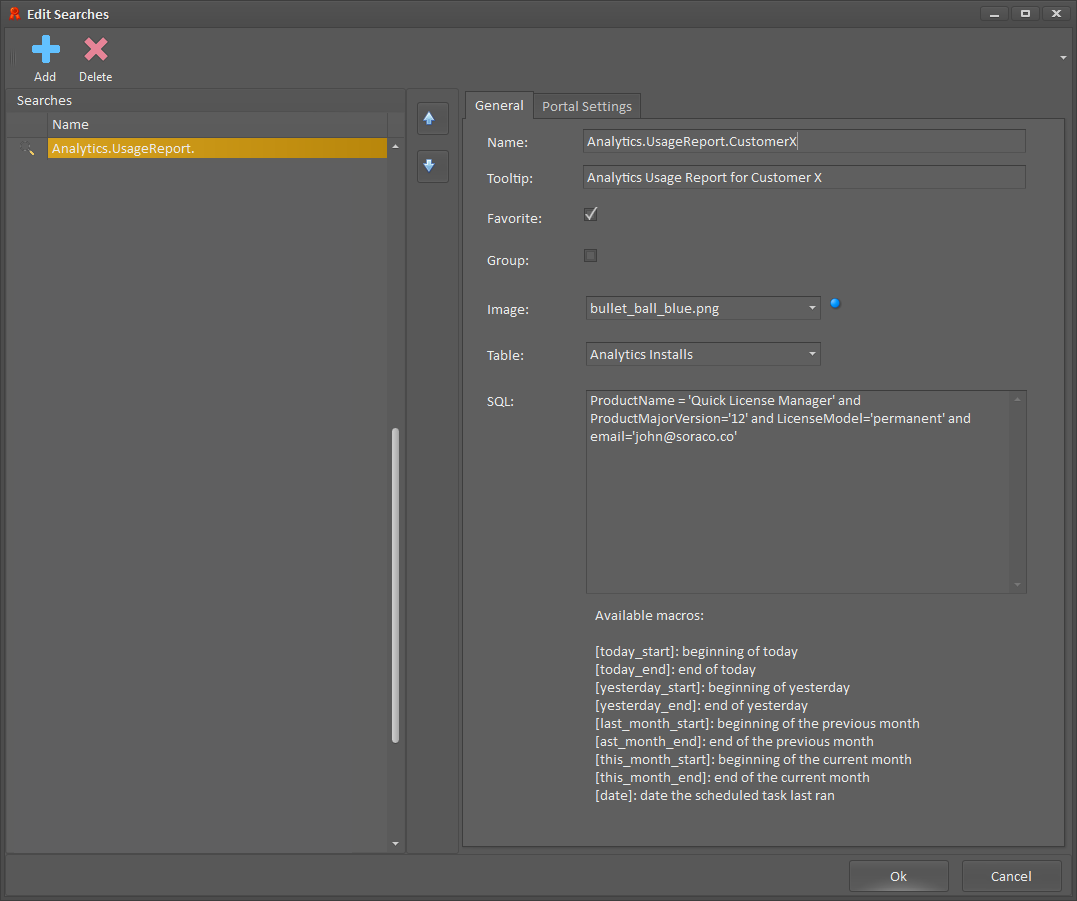Enable the Group checkbox

pyautogui.click(x=591, y=256)
